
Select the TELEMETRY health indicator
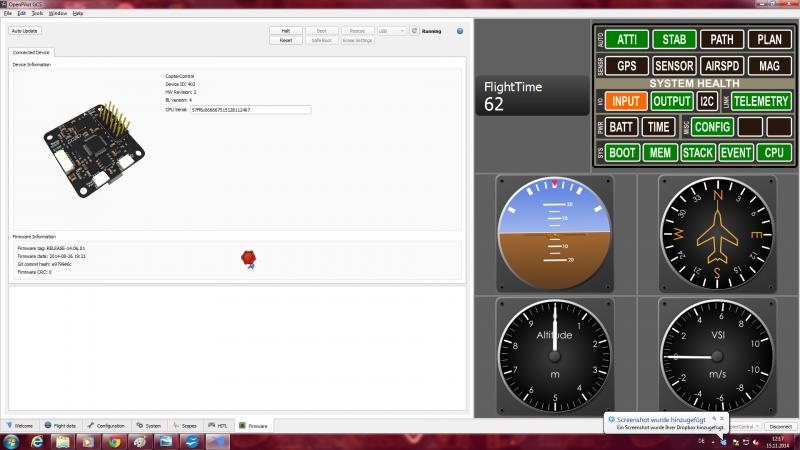[761, 101]
